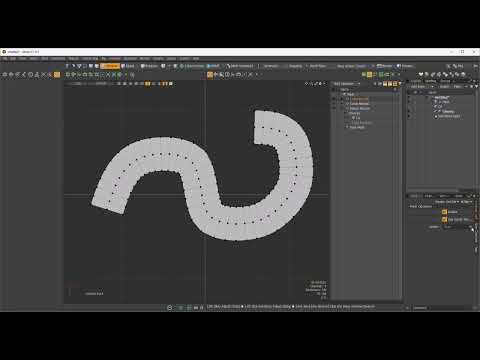Open the Select menu
480x360 pixels.
34,59
